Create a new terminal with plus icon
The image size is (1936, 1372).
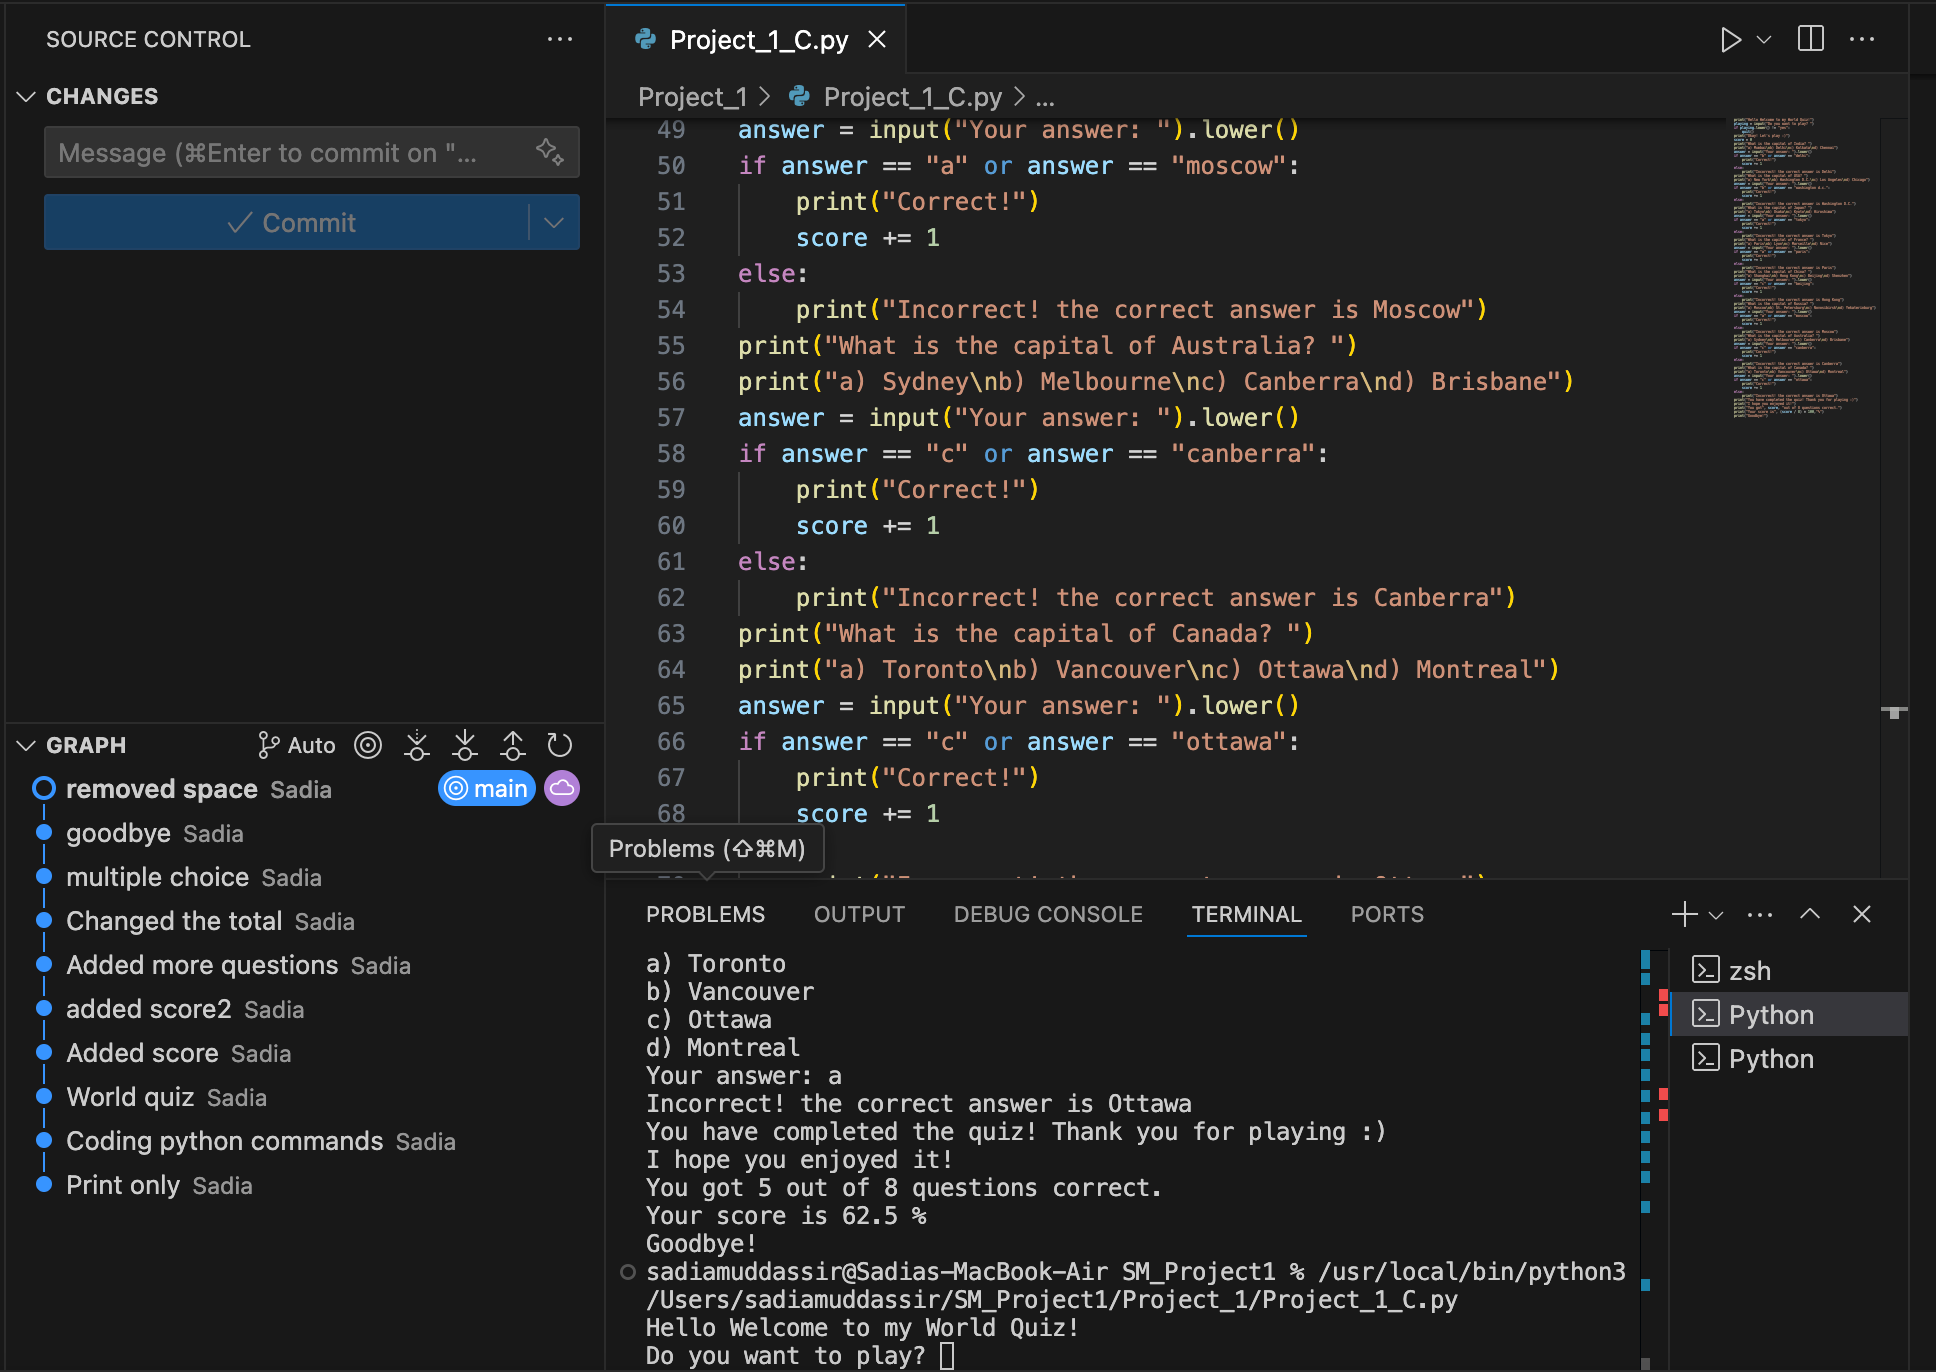point(1684,914)
